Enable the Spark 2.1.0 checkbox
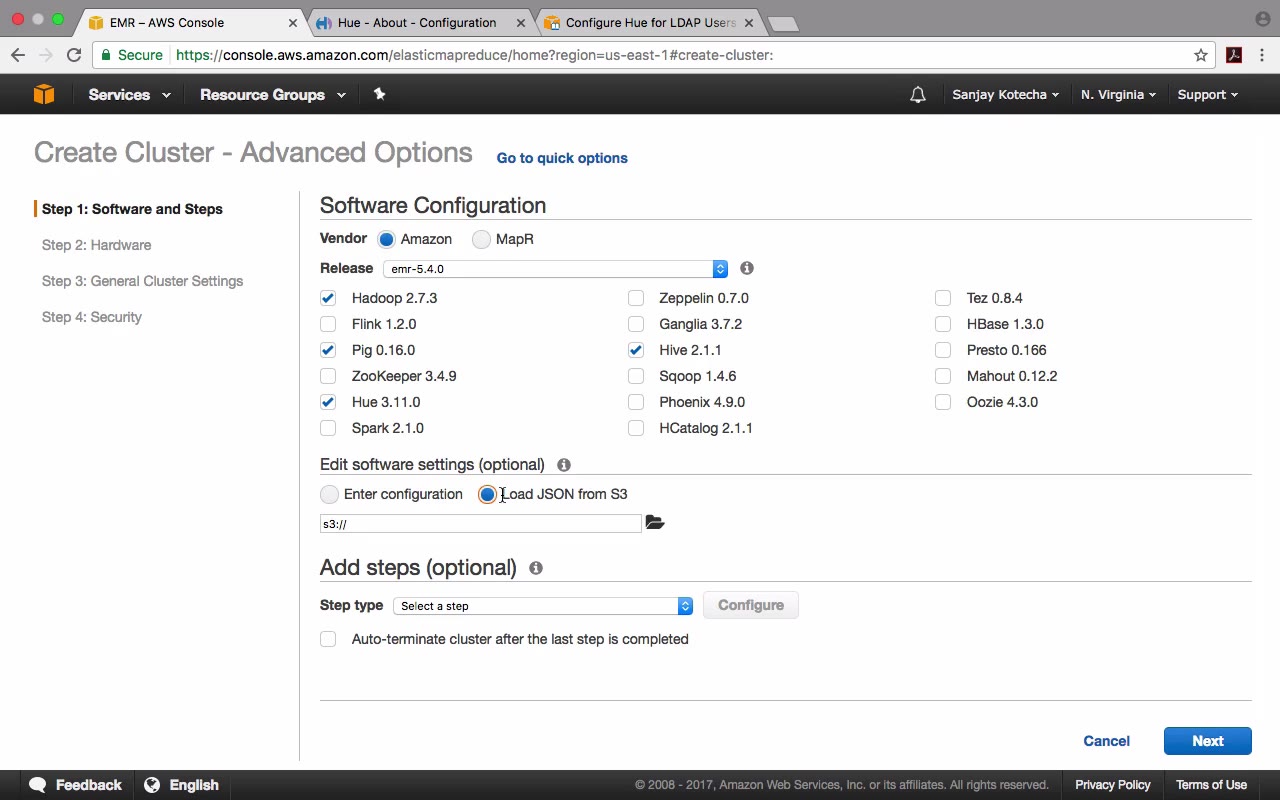 tap(328, 428)
